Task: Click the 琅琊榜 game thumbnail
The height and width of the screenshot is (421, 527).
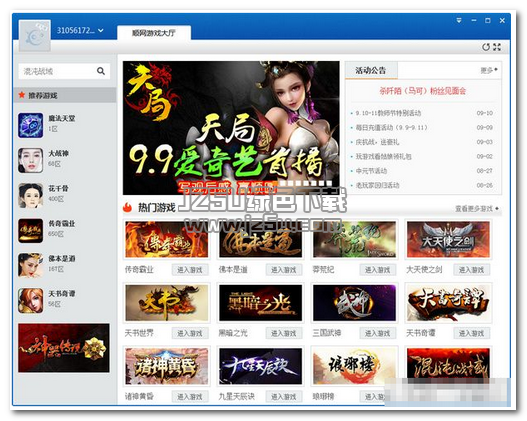Action: pyautogui.click(x=355, y=366)
